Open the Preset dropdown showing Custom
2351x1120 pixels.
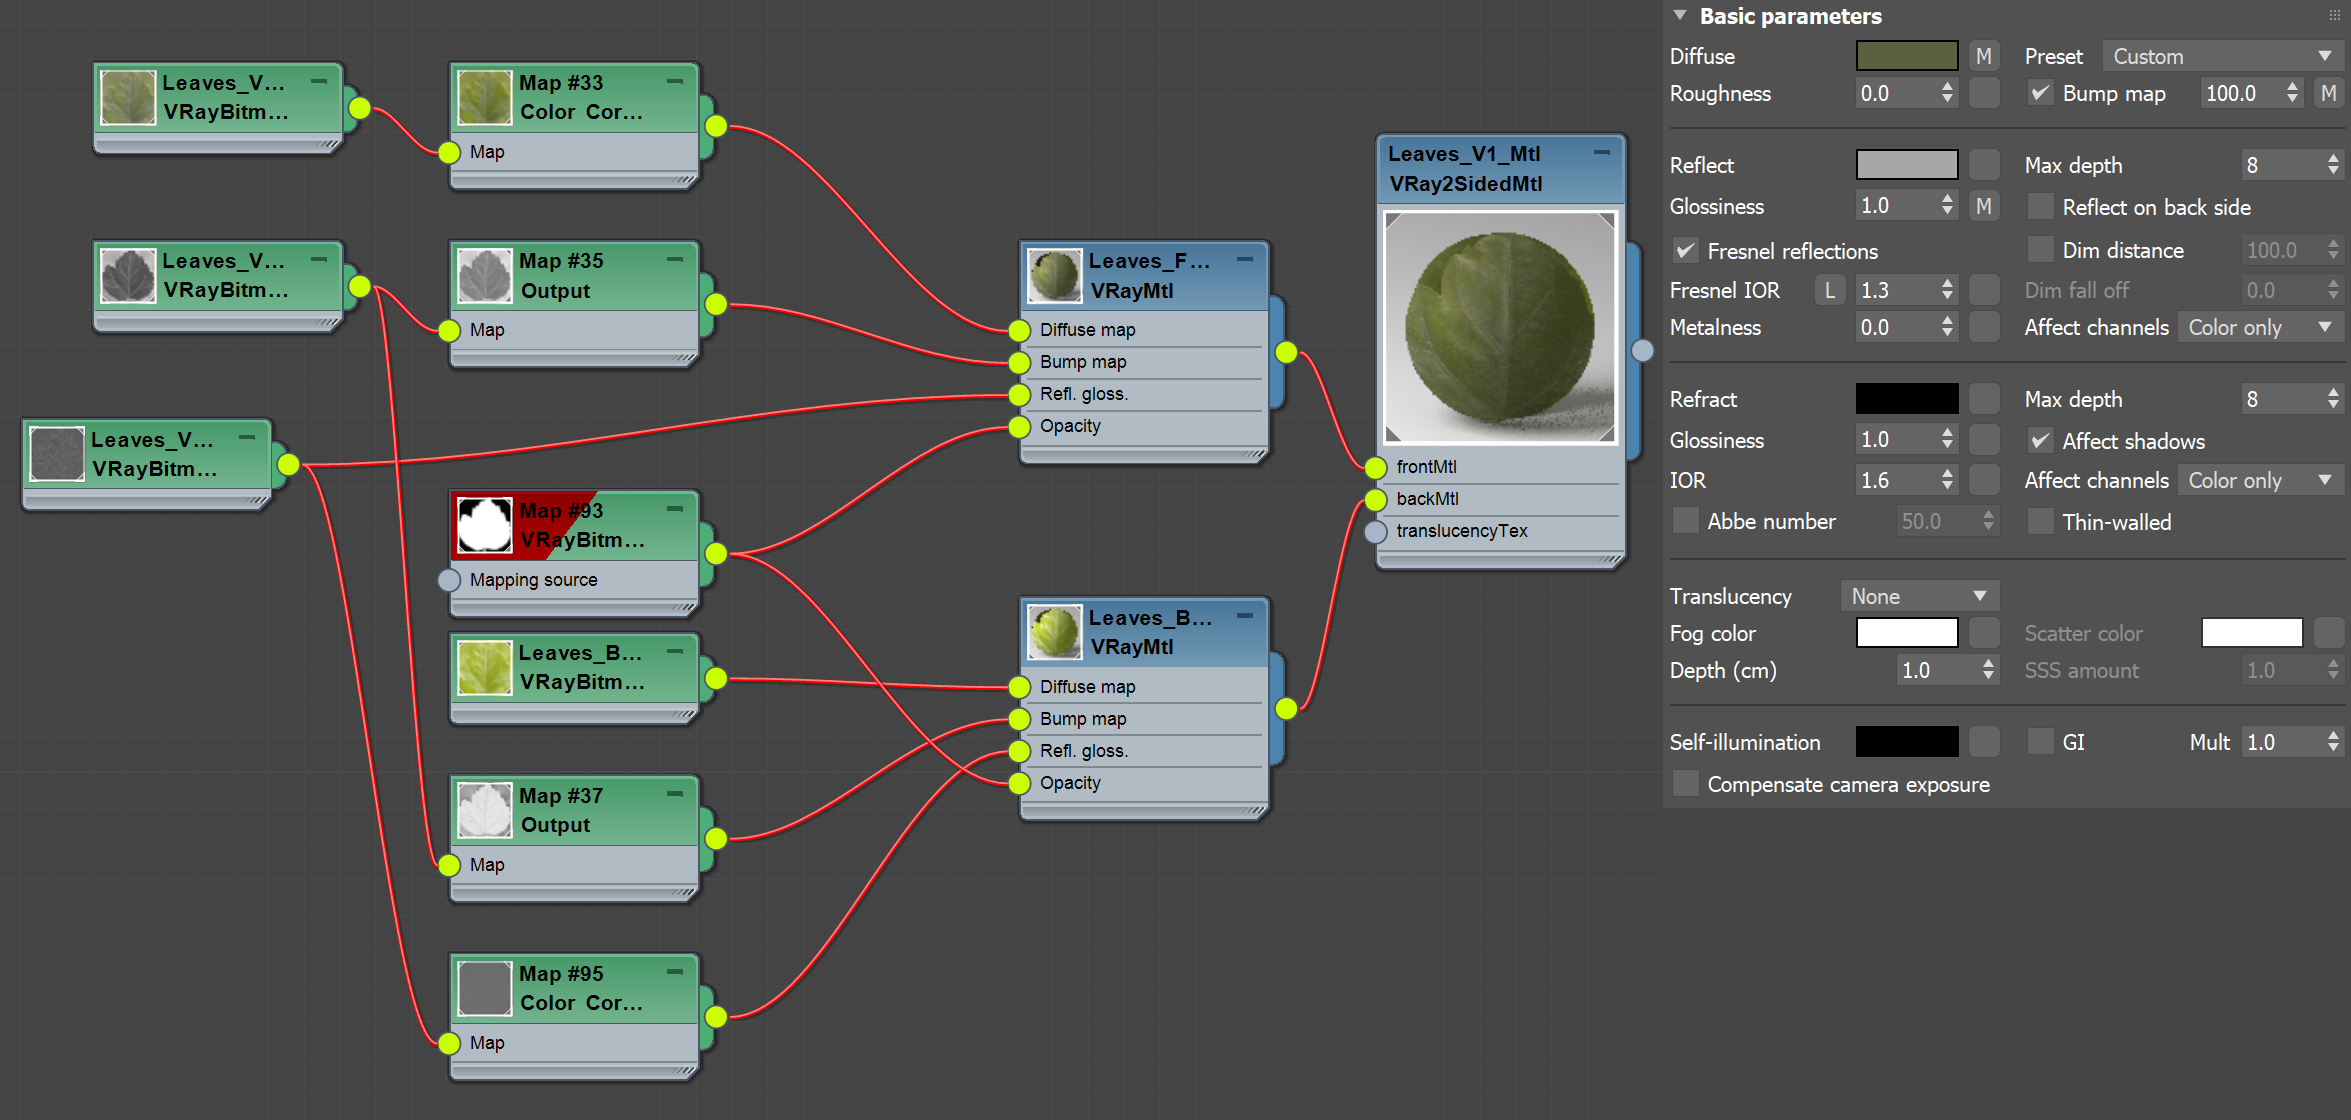(x=2222, y=56)
